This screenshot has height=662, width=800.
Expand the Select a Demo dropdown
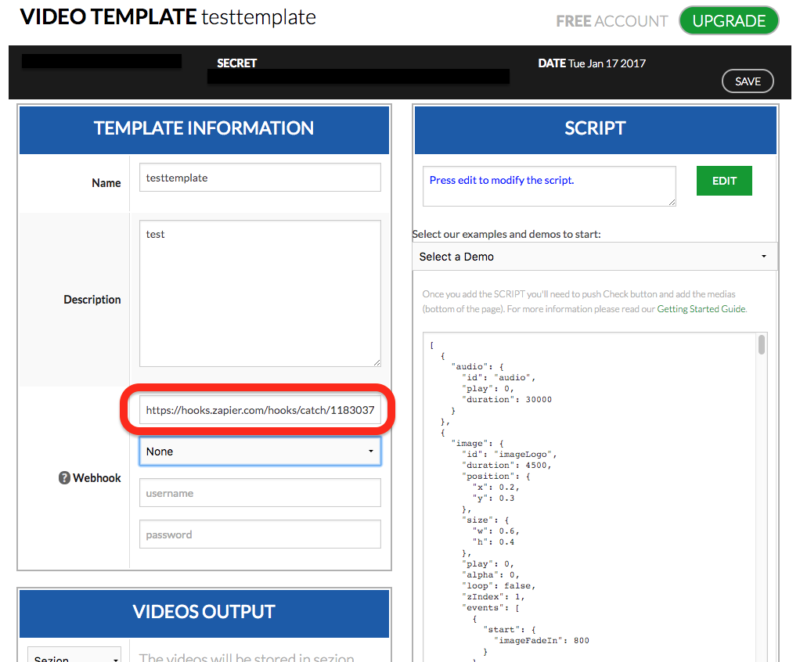[594, 257]
